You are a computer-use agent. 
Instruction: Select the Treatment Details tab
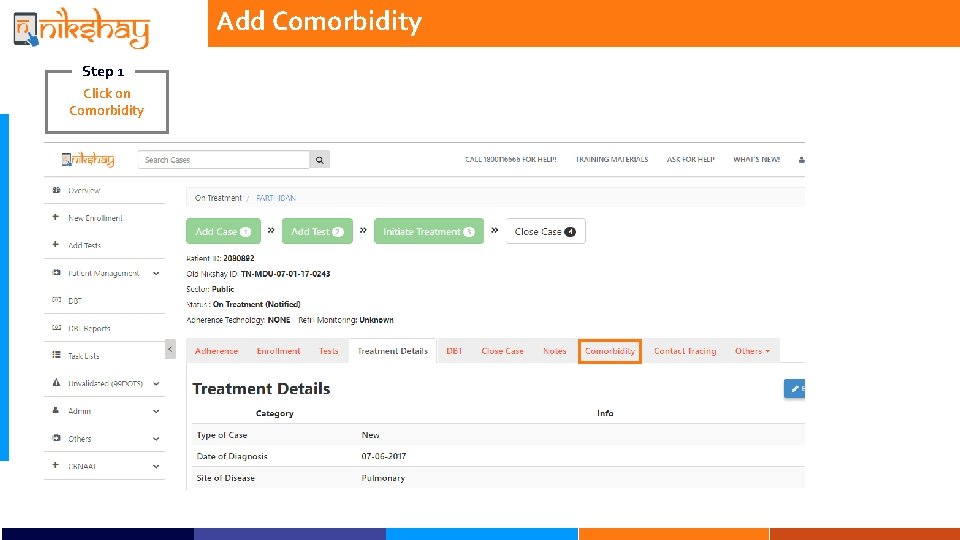tap(392, 351)
